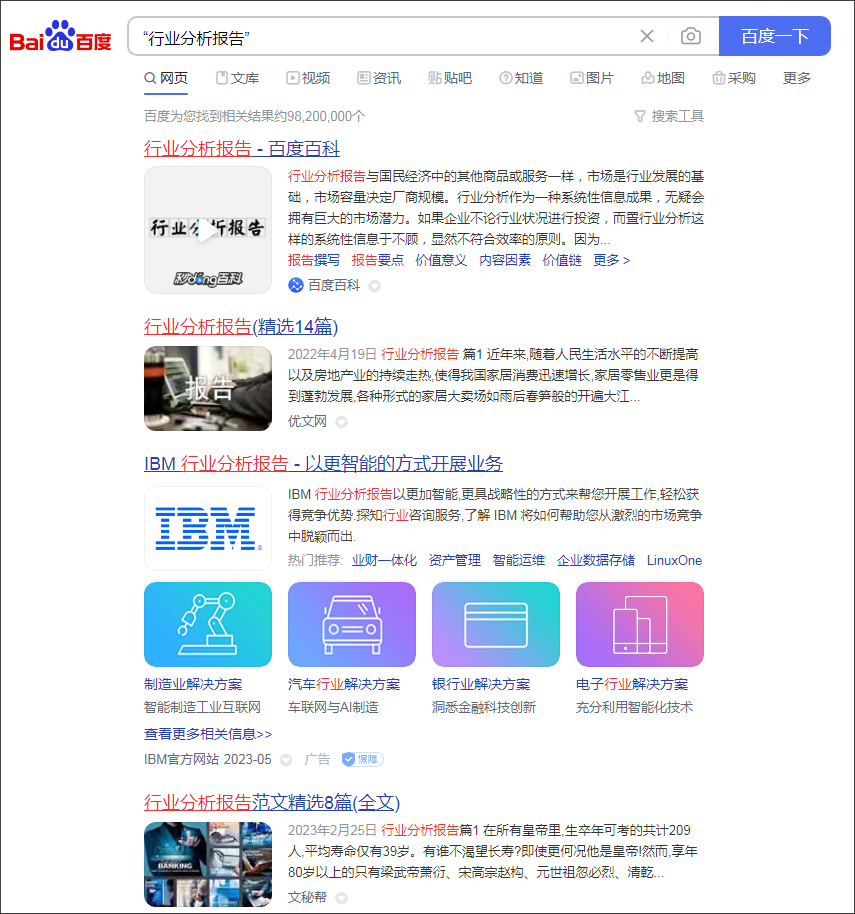Clear the search box with the X icon
This screenshot has height=914, width=855.
click(x=647, y=36)
